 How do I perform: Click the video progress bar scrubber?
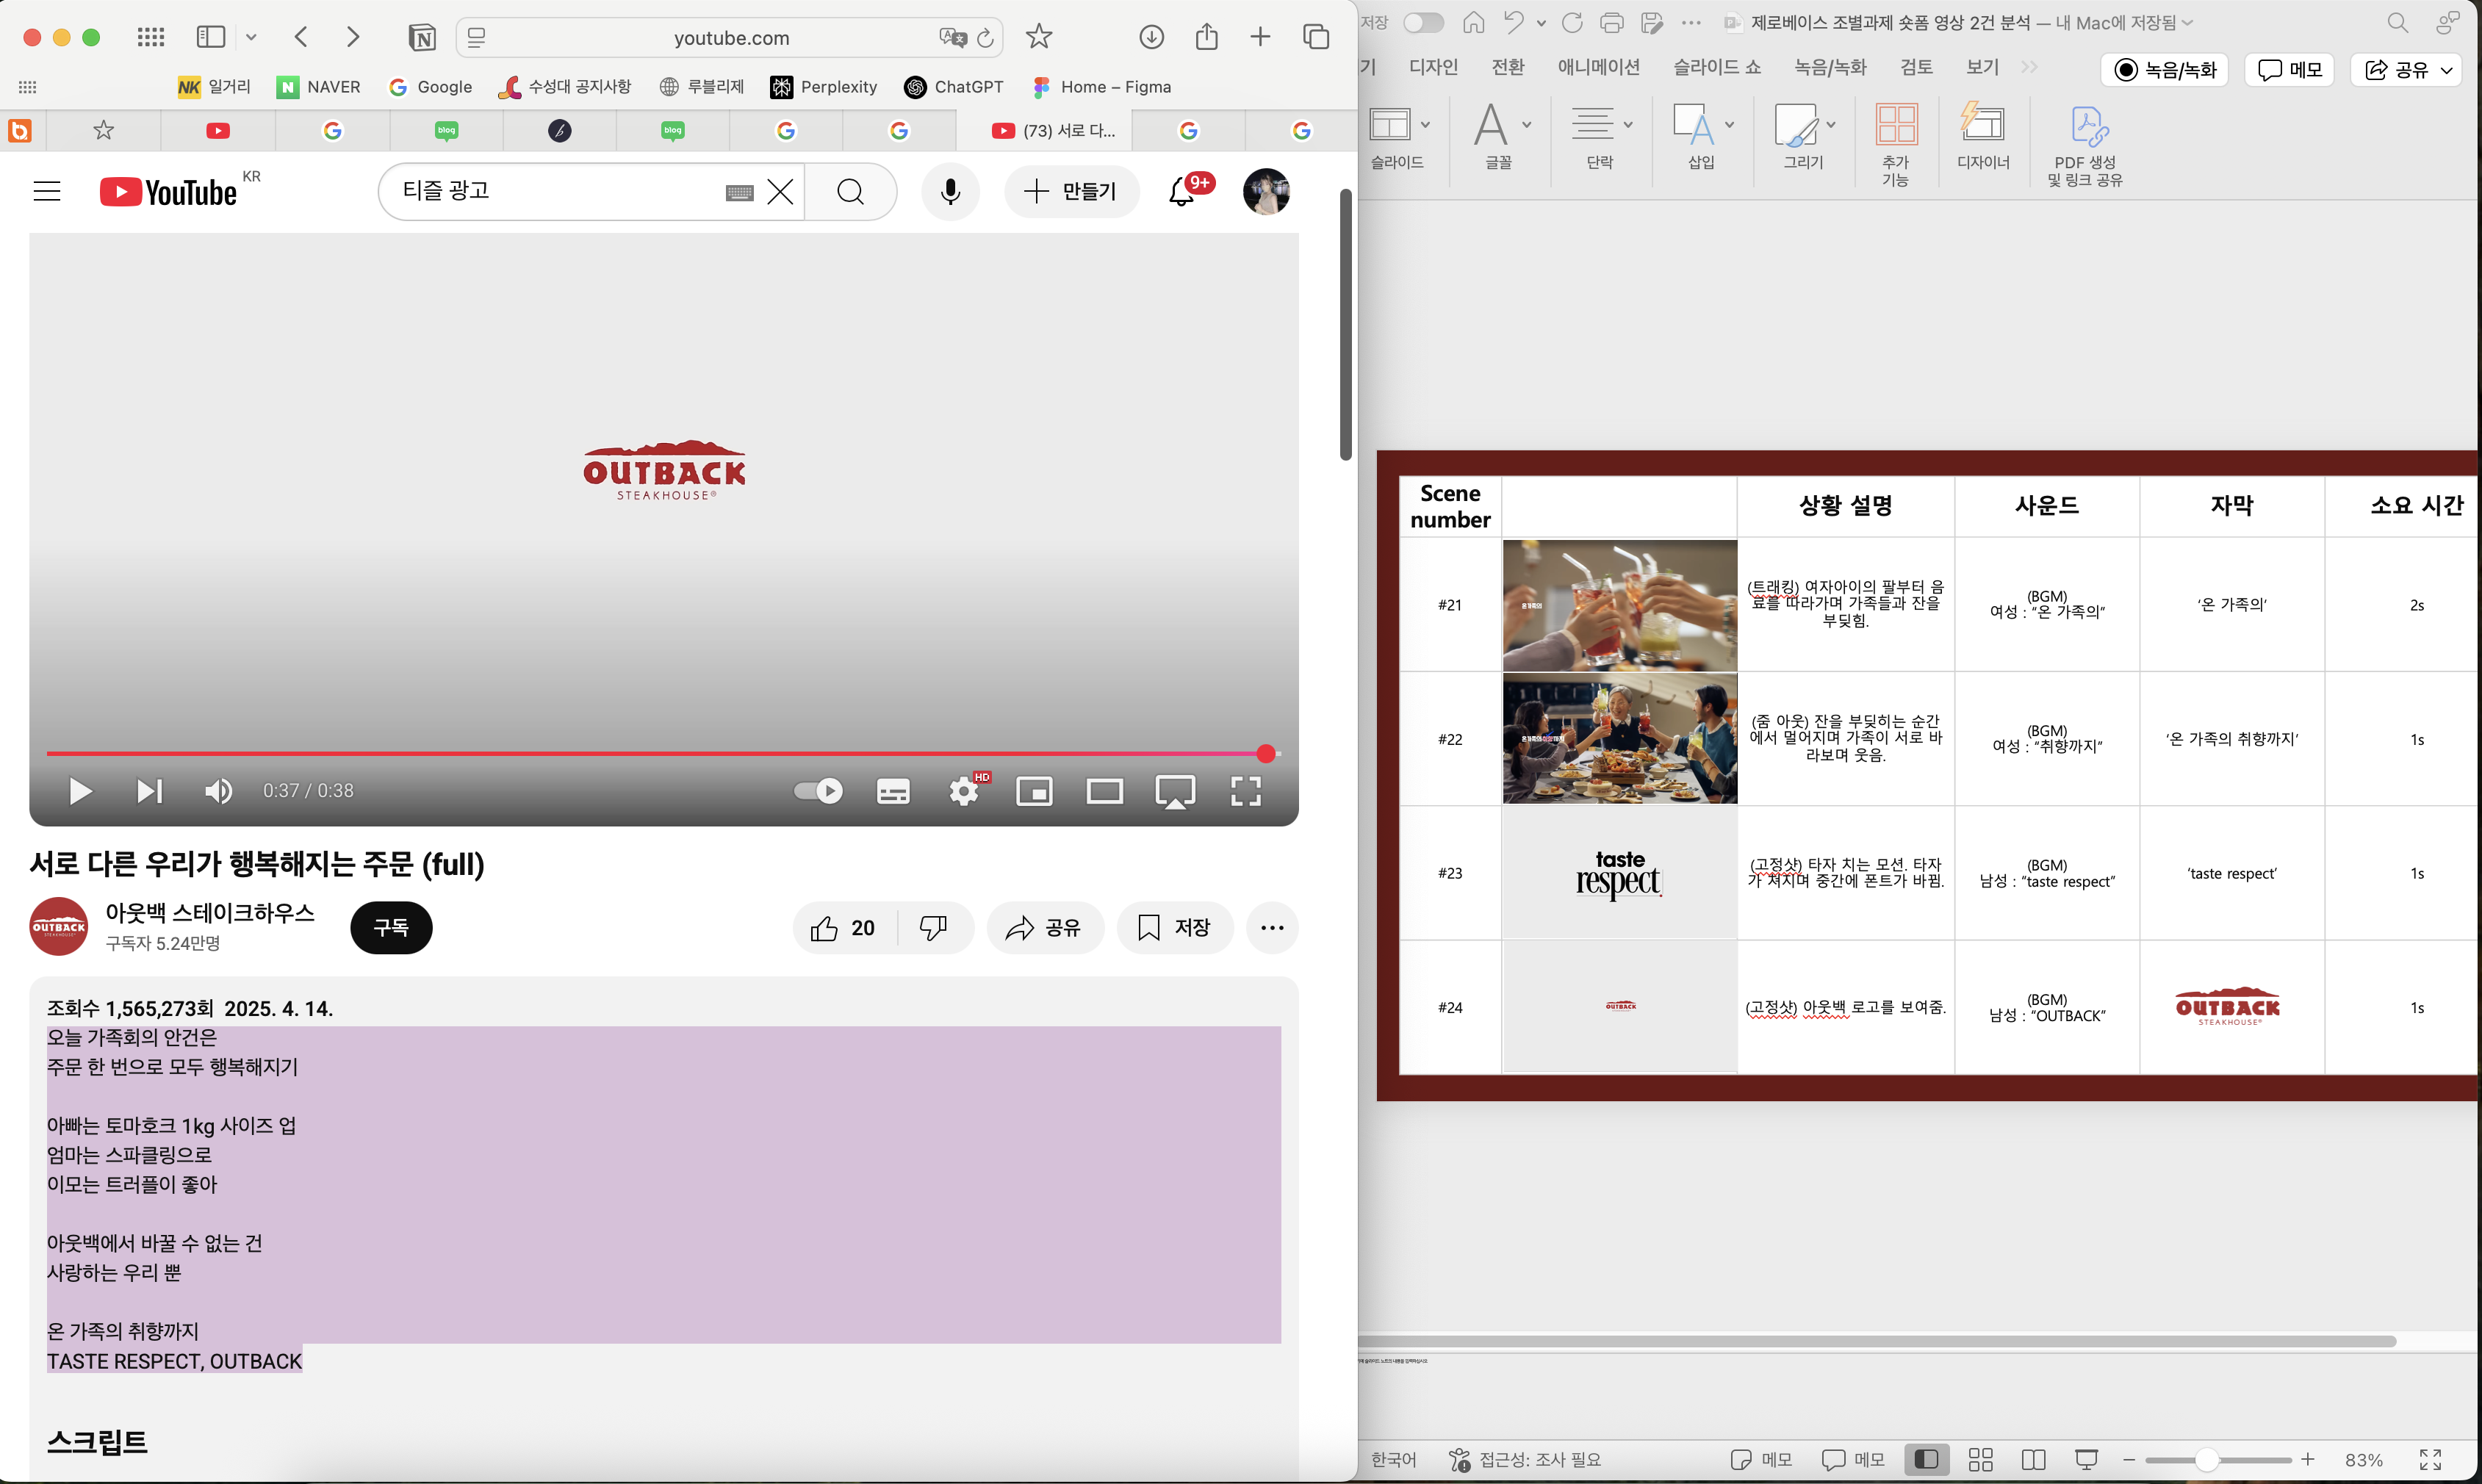point(1265,753)
